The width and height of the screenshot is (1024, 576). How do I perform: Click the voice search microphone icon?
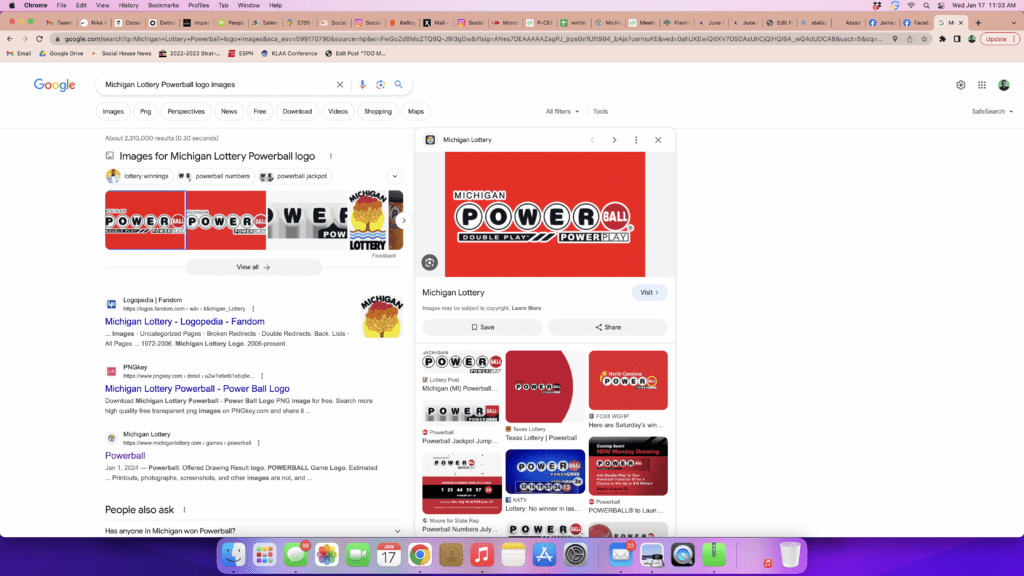[x=362, y=85]
